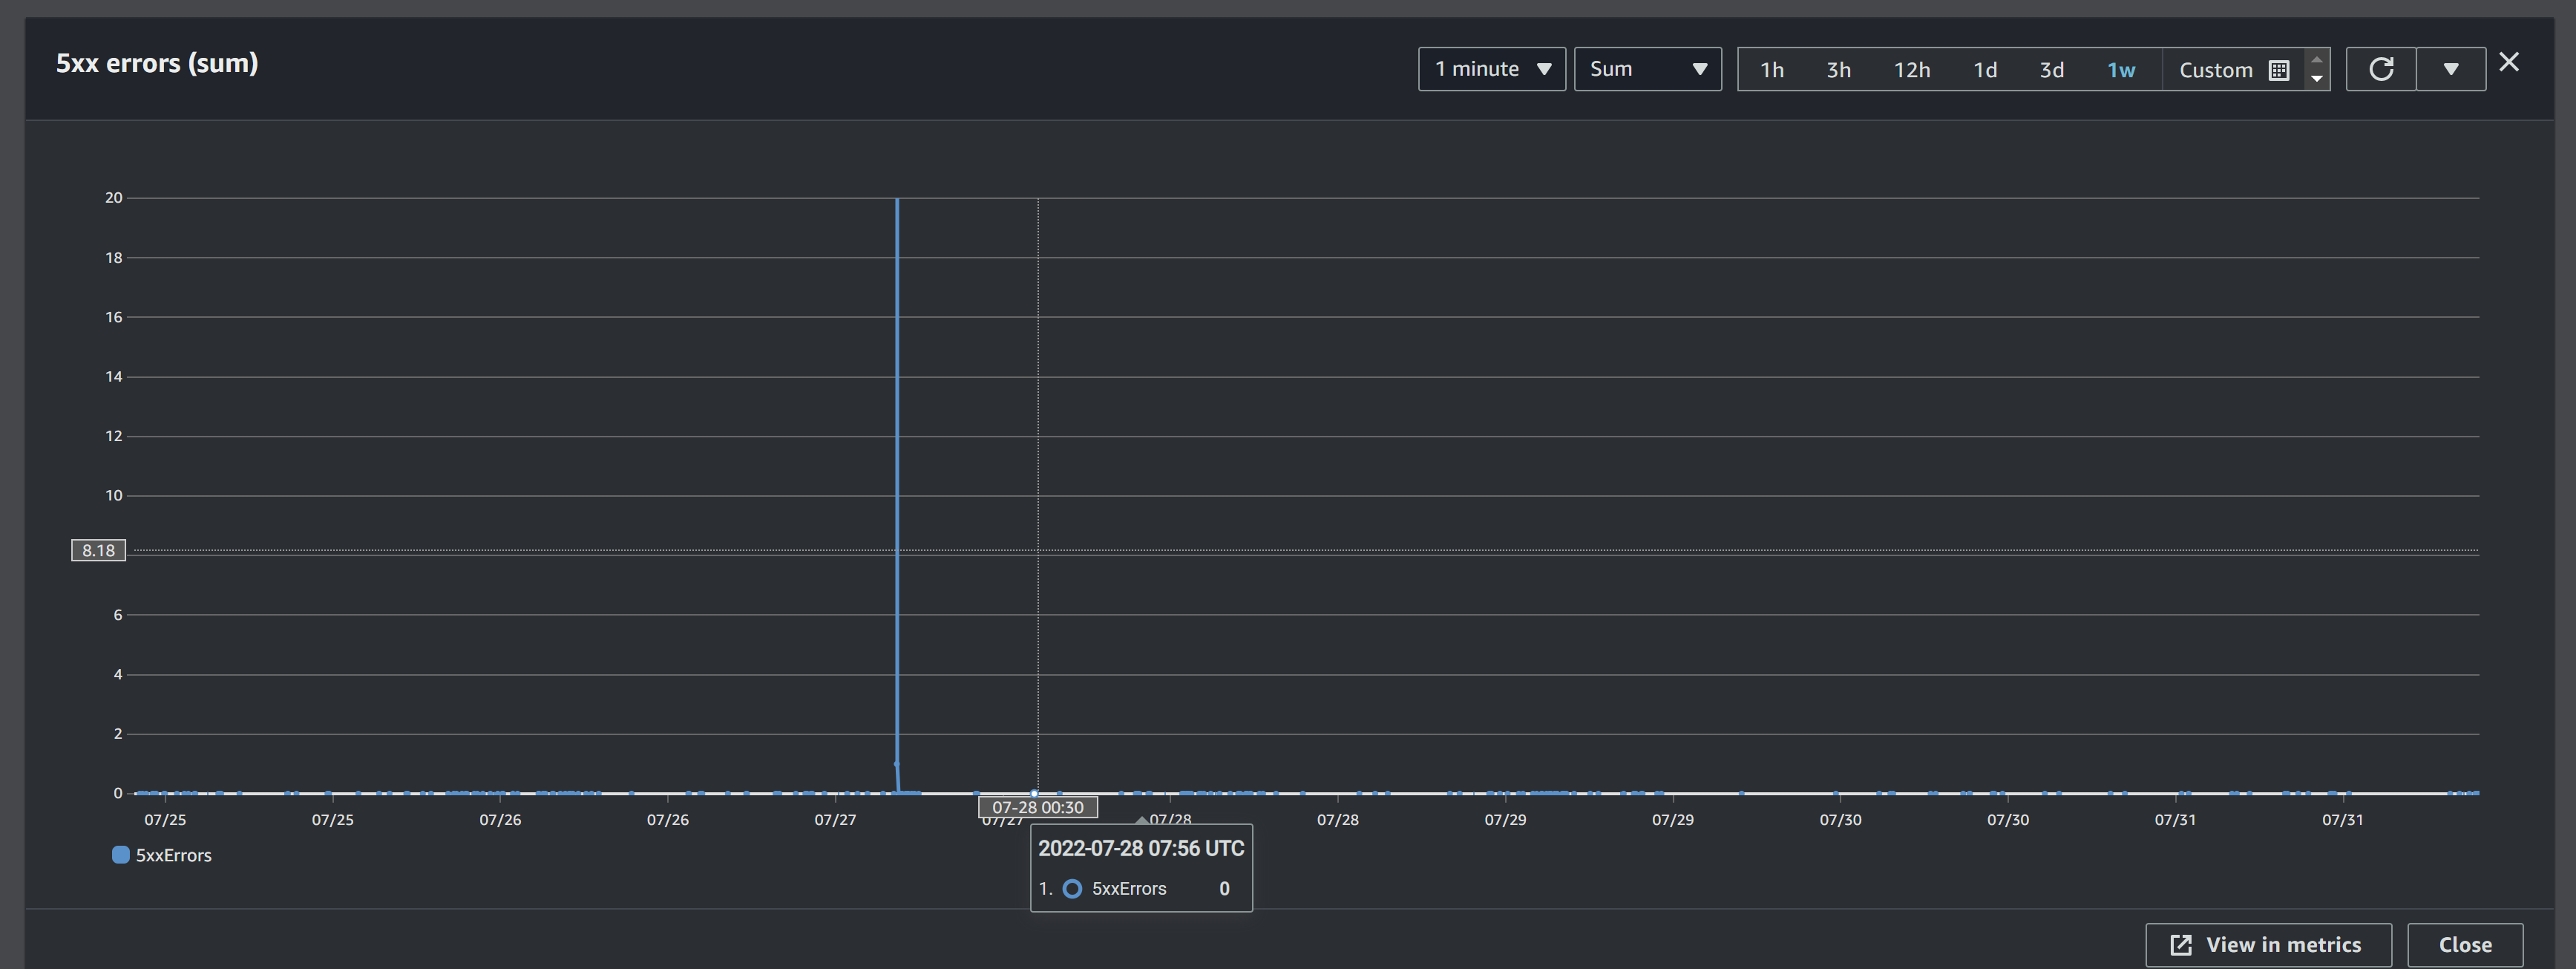This screenshot has height=969, width=2576.
Task: Close the 5xx errors dialog with X icon
Action: coord(2509,62)
